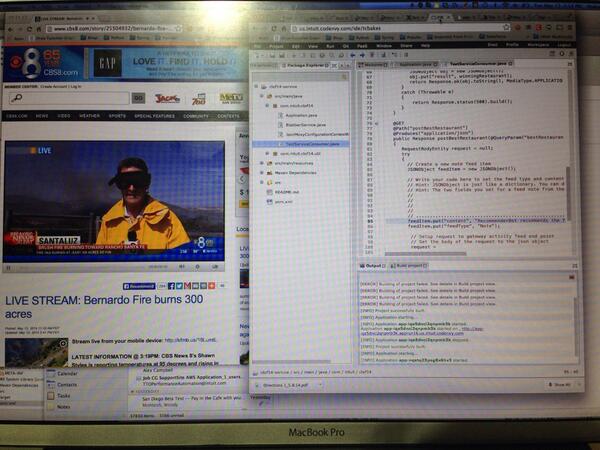This screenshot has width=600, height=450.
Task: Click the GO search button on CBS8
Action: [x=138, y=98]
